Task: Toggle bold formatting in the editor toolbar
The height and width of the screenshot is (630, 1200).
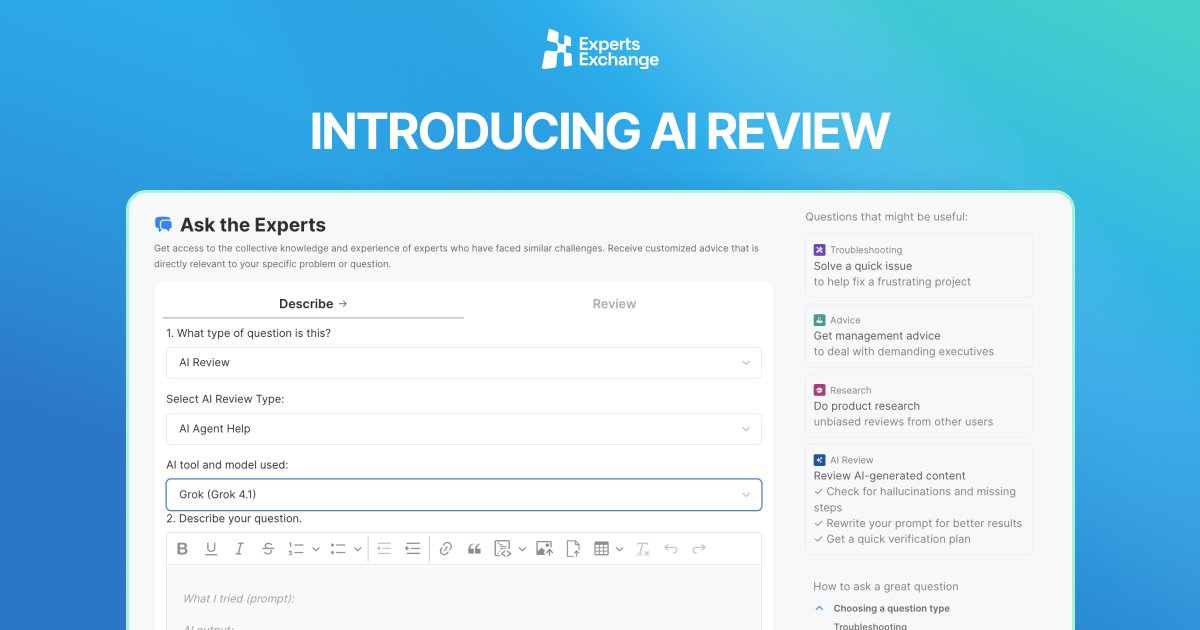Action: (182, 548)
